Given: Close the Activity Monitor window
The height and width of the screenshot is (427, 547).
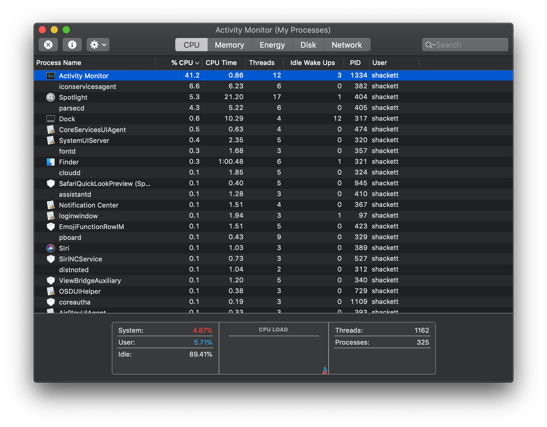Looking at the screenshot, I should tap(43, 30).
